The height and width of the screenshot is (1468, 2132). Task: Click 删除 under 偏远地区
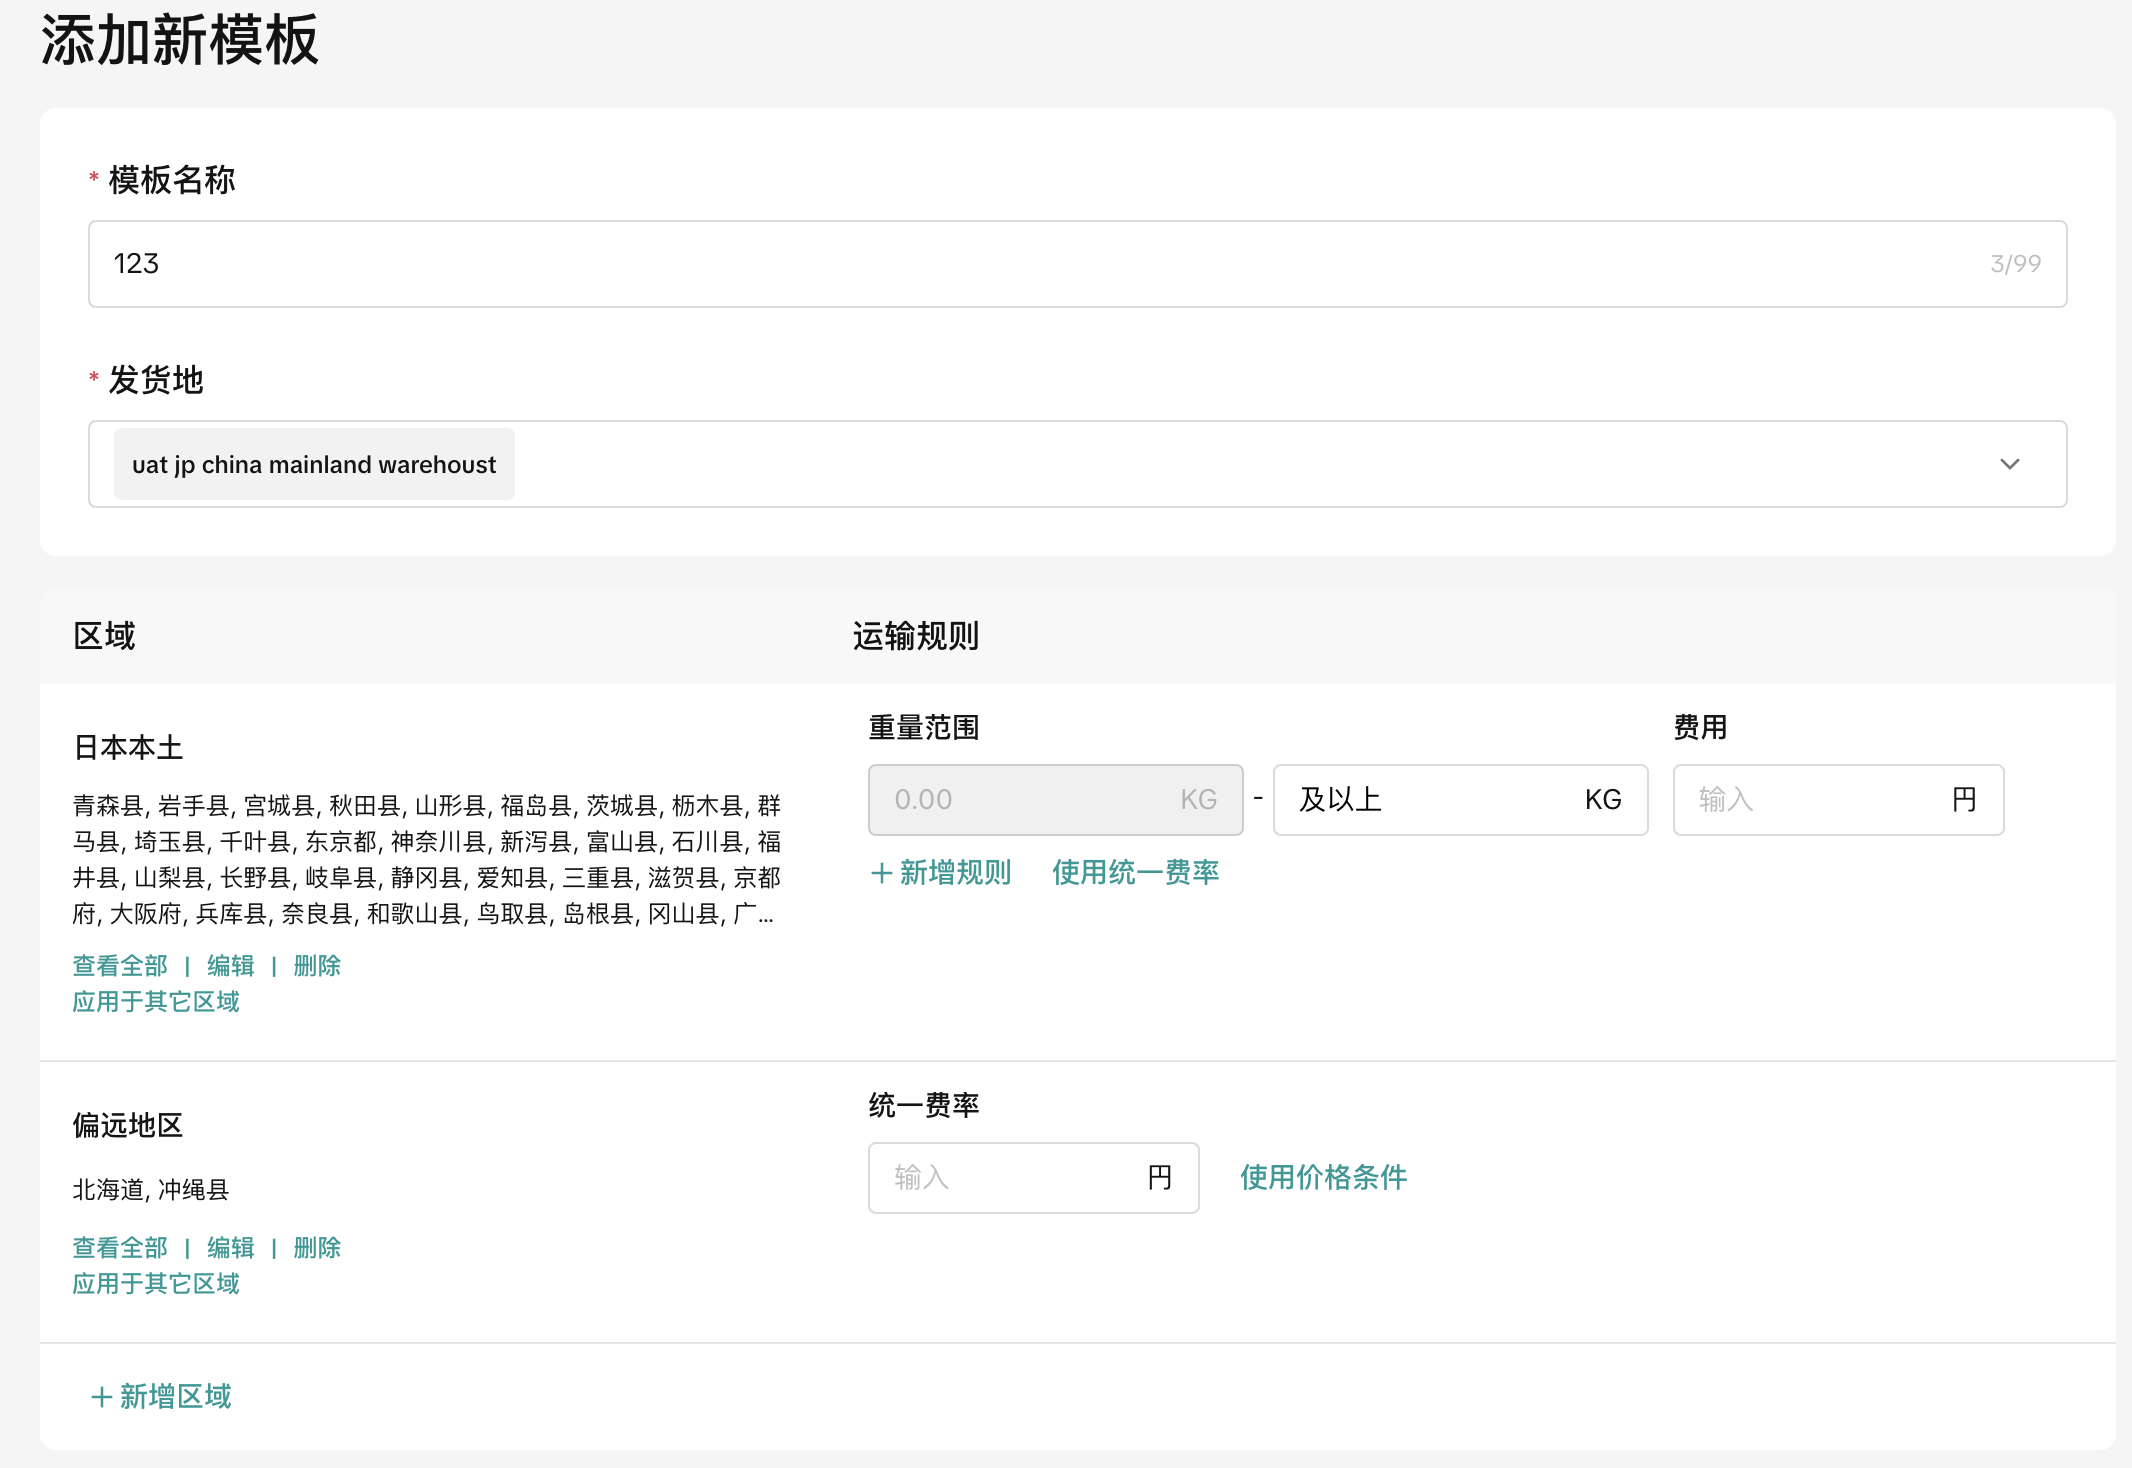tap(317, 1248)
